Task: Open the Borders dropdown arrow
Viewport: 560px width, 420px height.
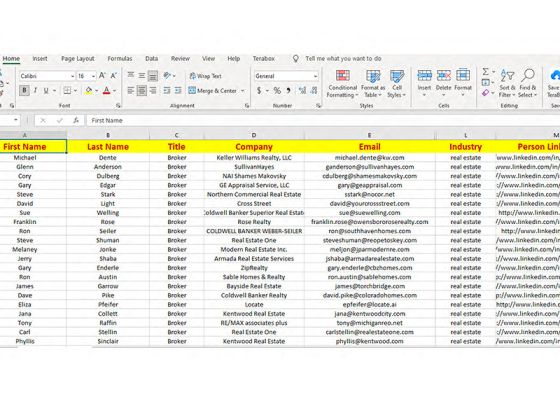Action: 75,91
